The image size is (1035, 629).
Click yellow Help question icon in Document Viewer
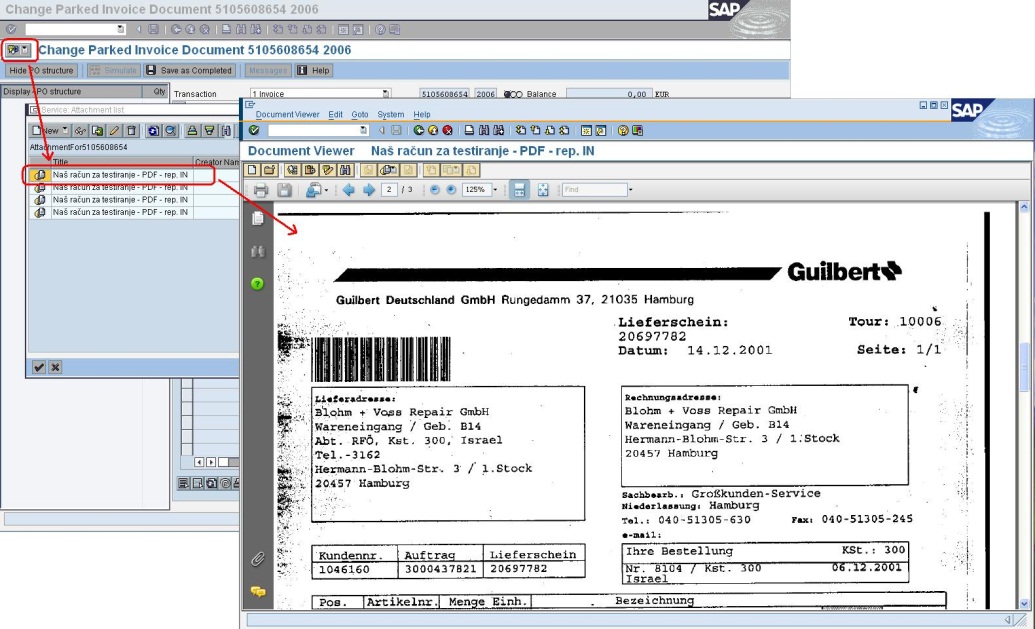[622, 131]
